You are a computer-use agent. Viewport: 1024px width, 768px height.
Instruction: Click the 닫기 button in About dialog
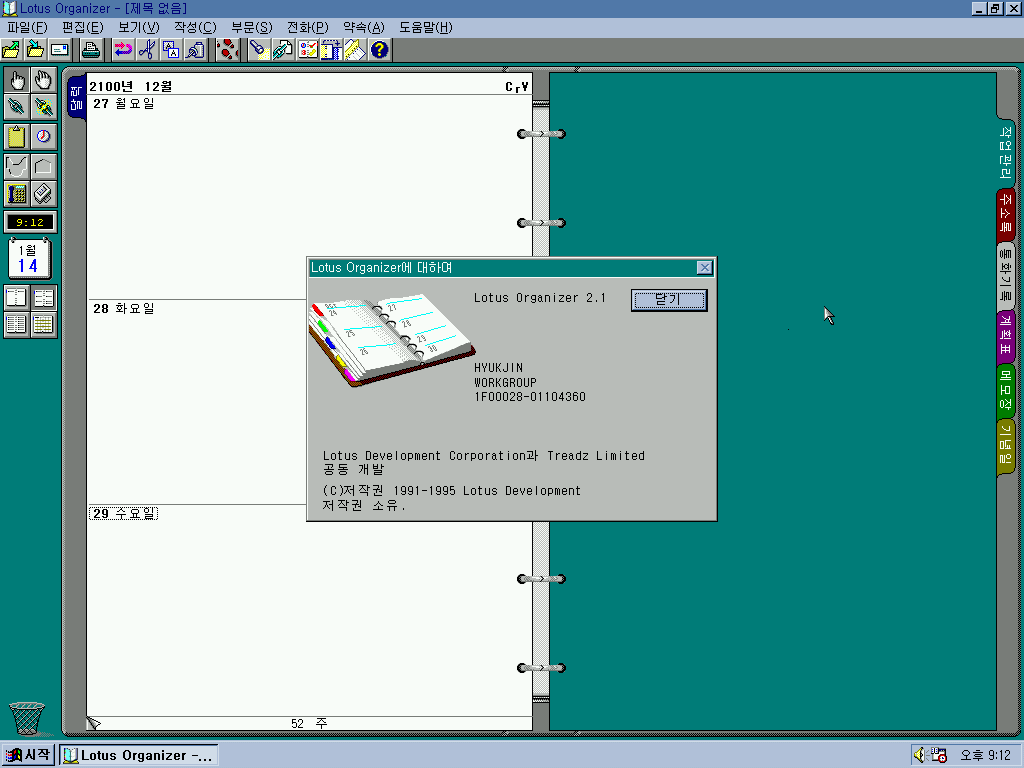pos(669,300)
